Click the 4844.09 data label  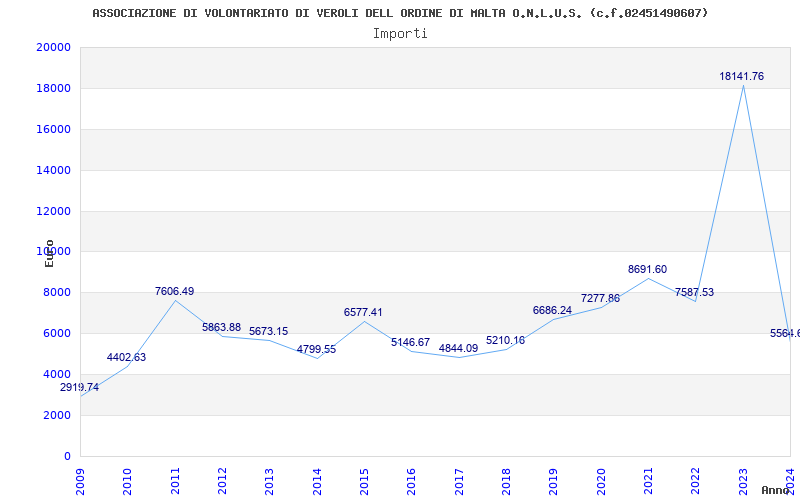point(458,348)
